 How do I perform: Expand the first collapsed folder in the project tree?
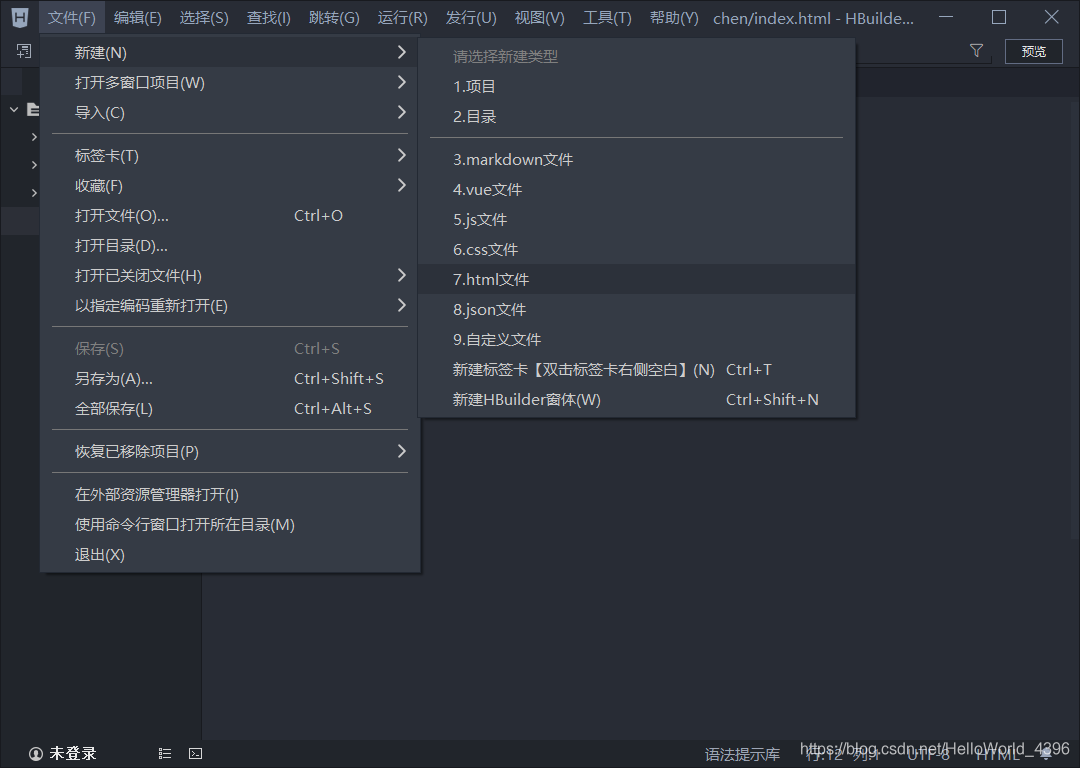point(34,137)
